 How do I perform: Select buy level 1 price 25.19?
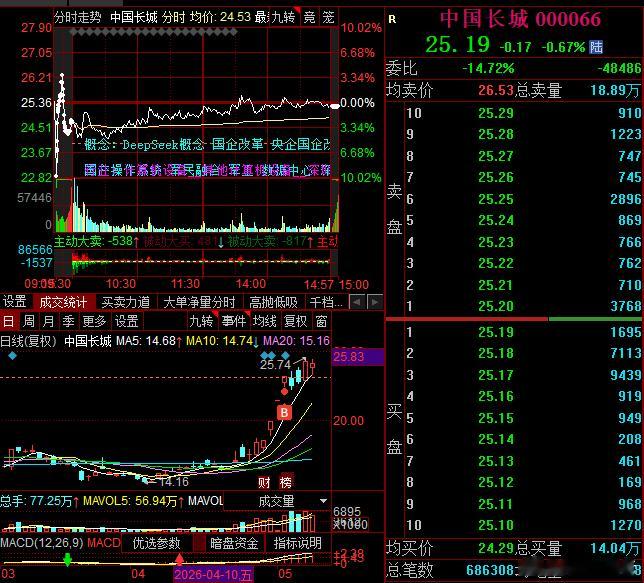coord(496,332)
